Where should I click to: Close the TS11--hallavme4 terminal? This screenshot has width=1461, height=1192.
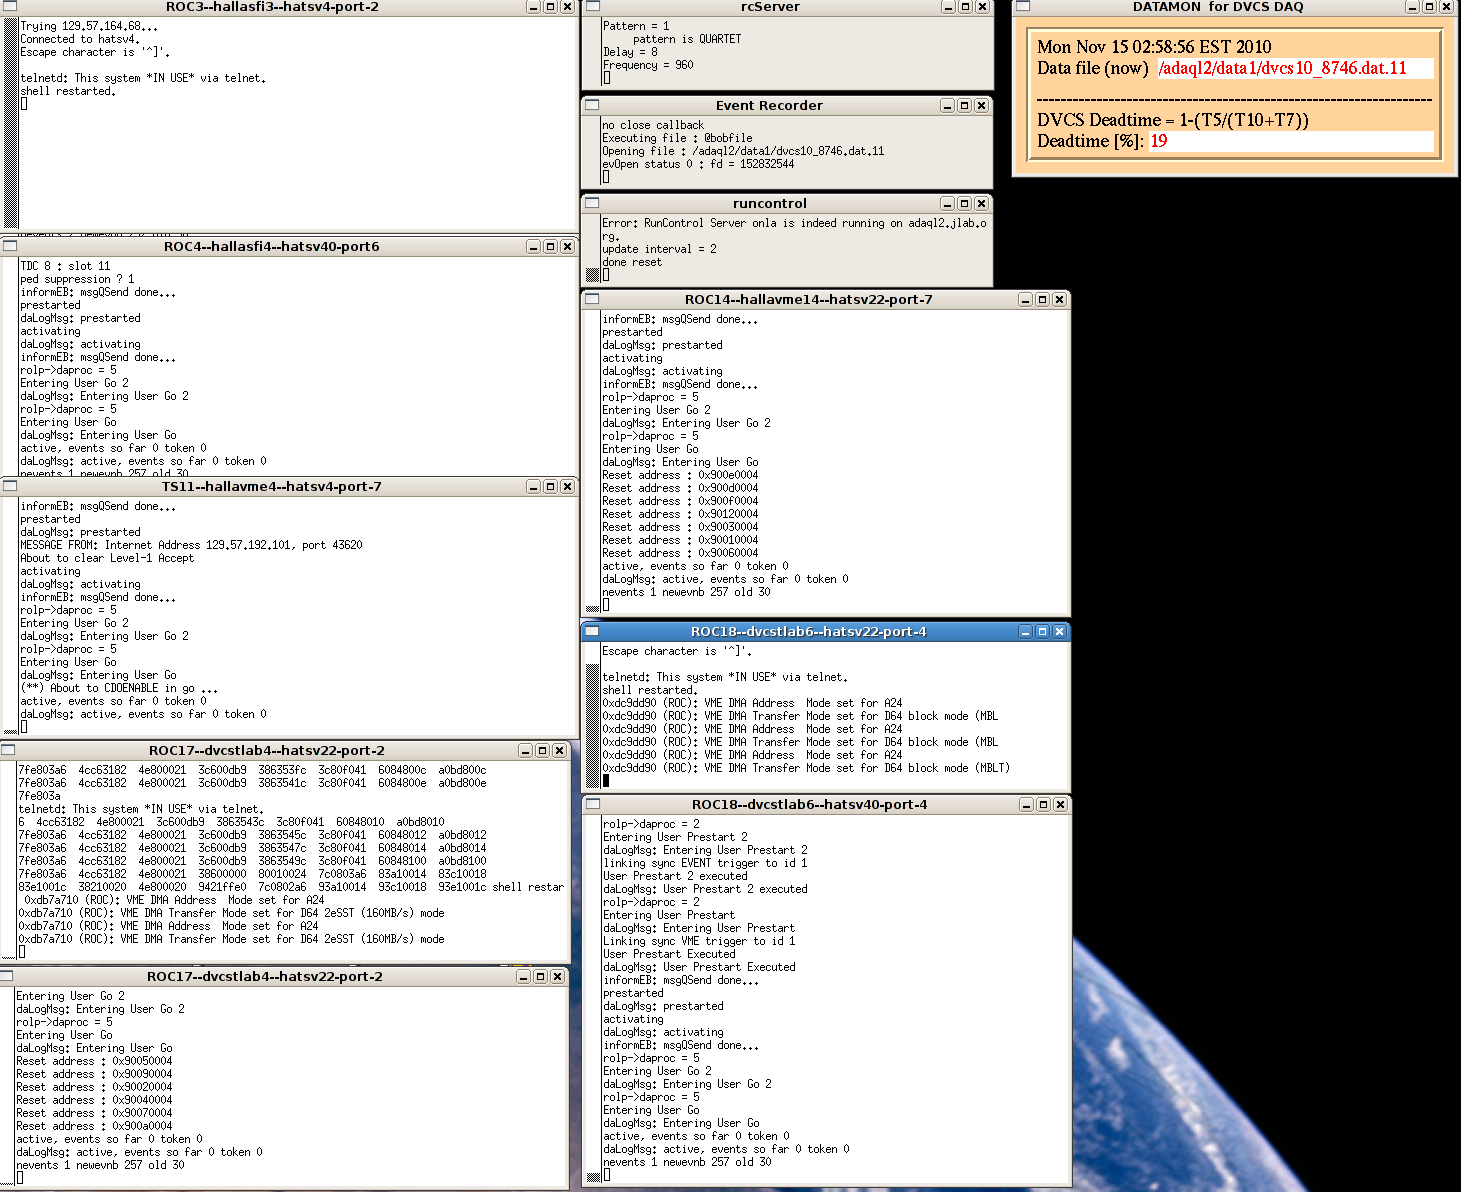coord(567,486)
